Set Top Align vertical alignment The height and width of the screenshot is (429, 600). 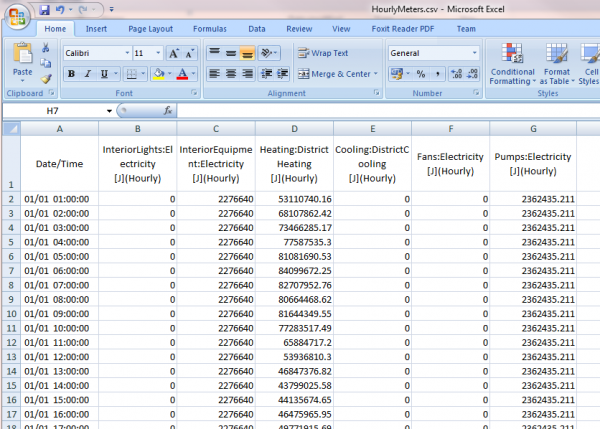point(214,53)
